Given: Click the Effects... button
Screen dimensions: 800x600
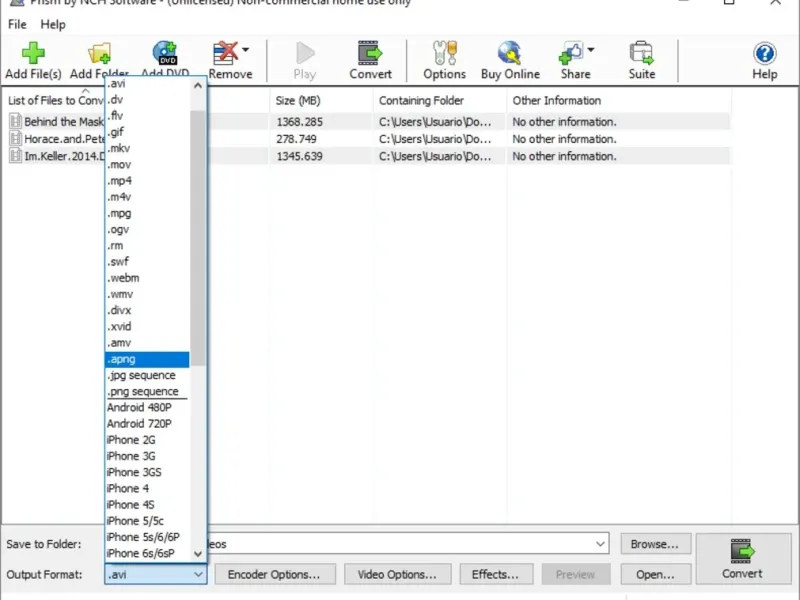Looking at the screenshot, I should click(x=496, y=574).
